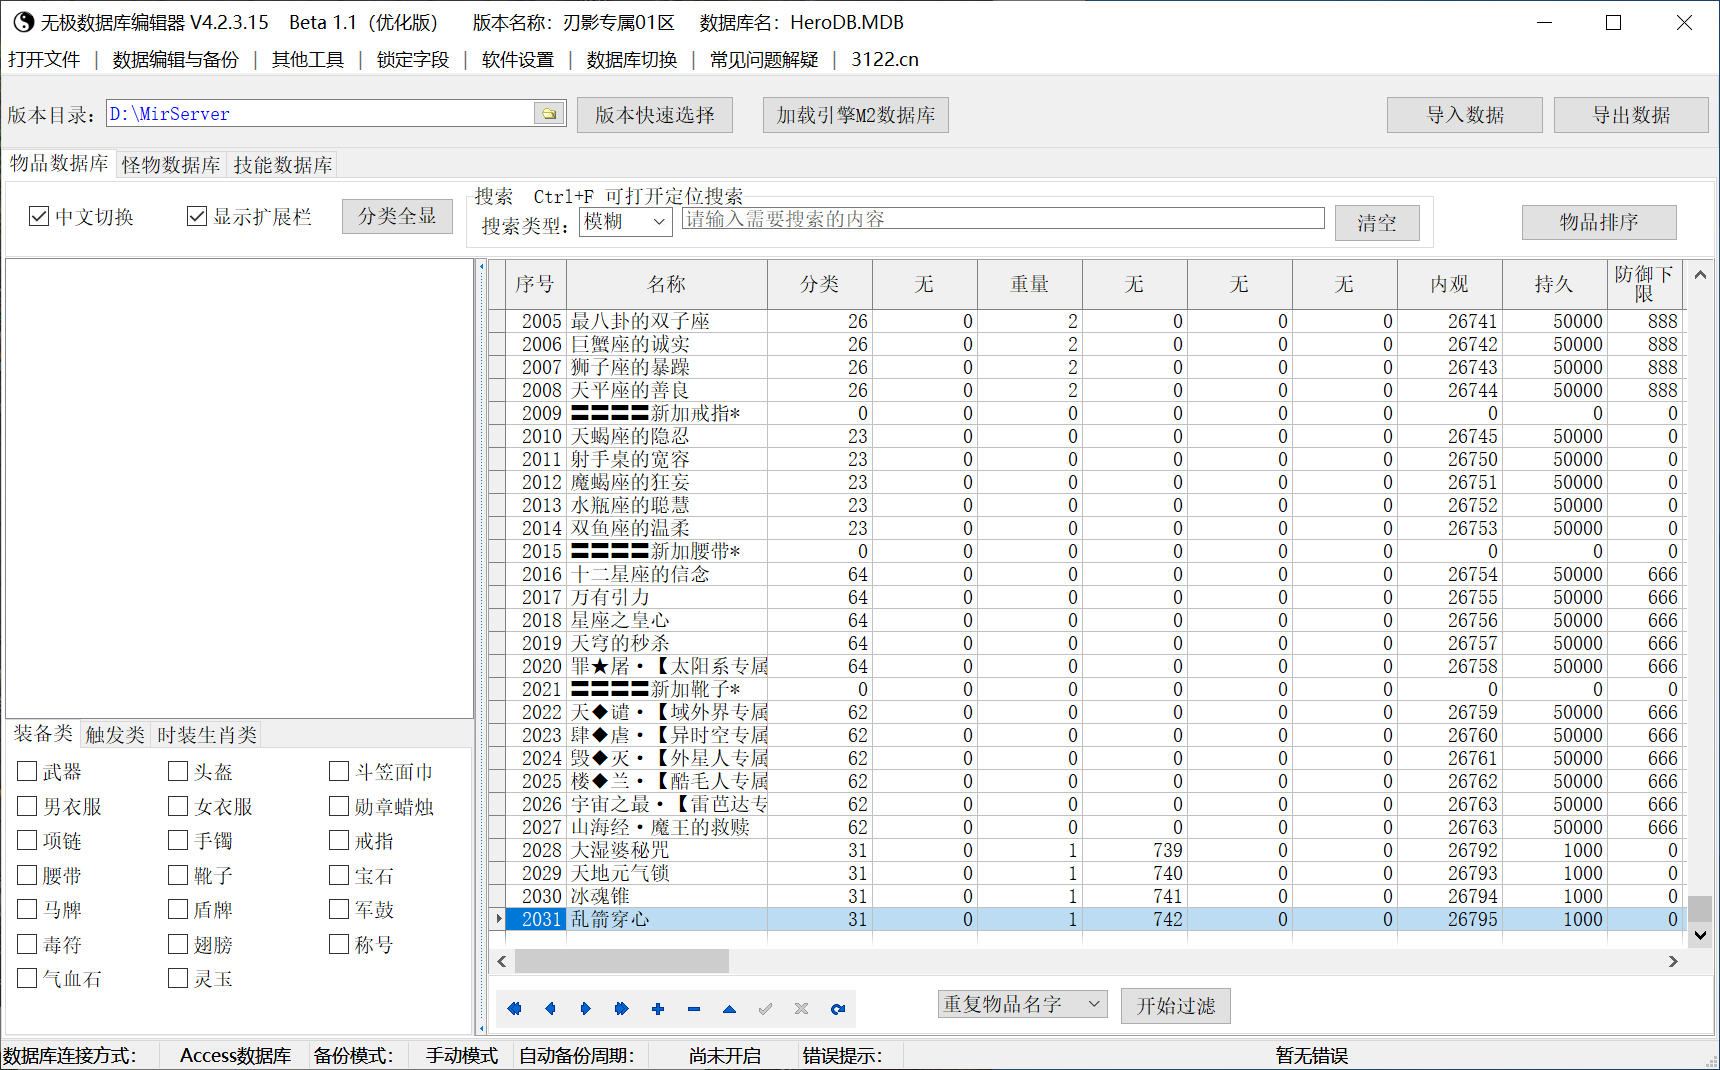Click the horizontal scrollbar thumb
The height and width of the screenshot is (1070, 1720).
[622, 961]
